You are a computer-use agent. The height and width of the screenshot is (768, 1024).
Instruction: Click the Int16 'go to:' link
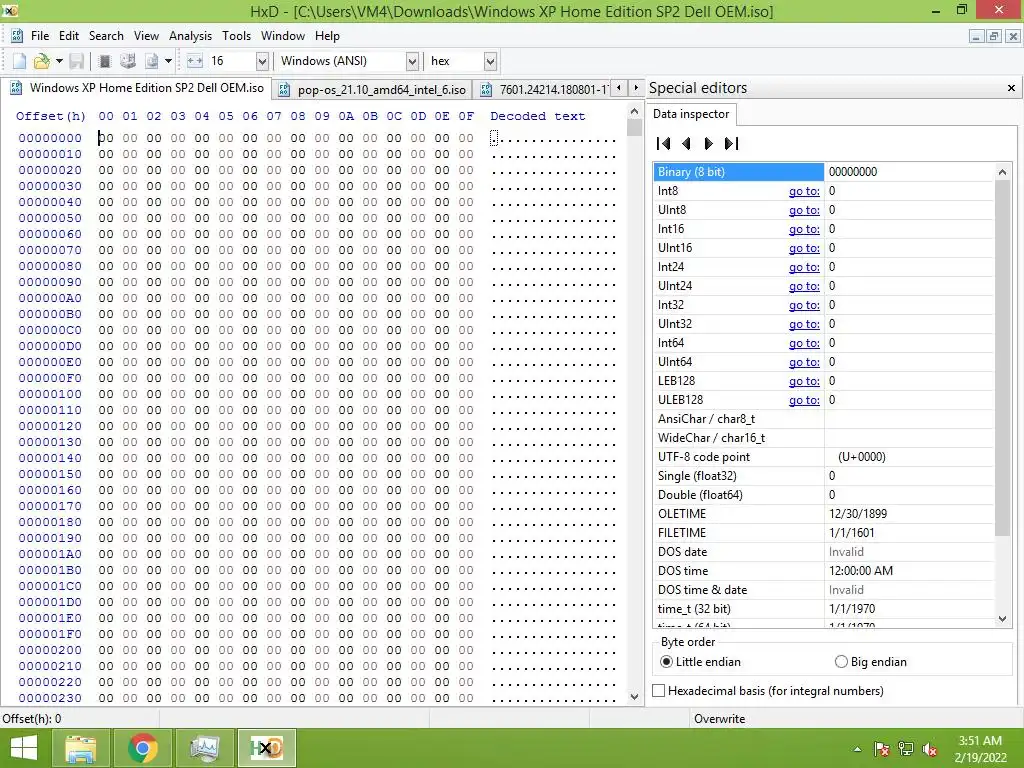(x=804, y=229)
